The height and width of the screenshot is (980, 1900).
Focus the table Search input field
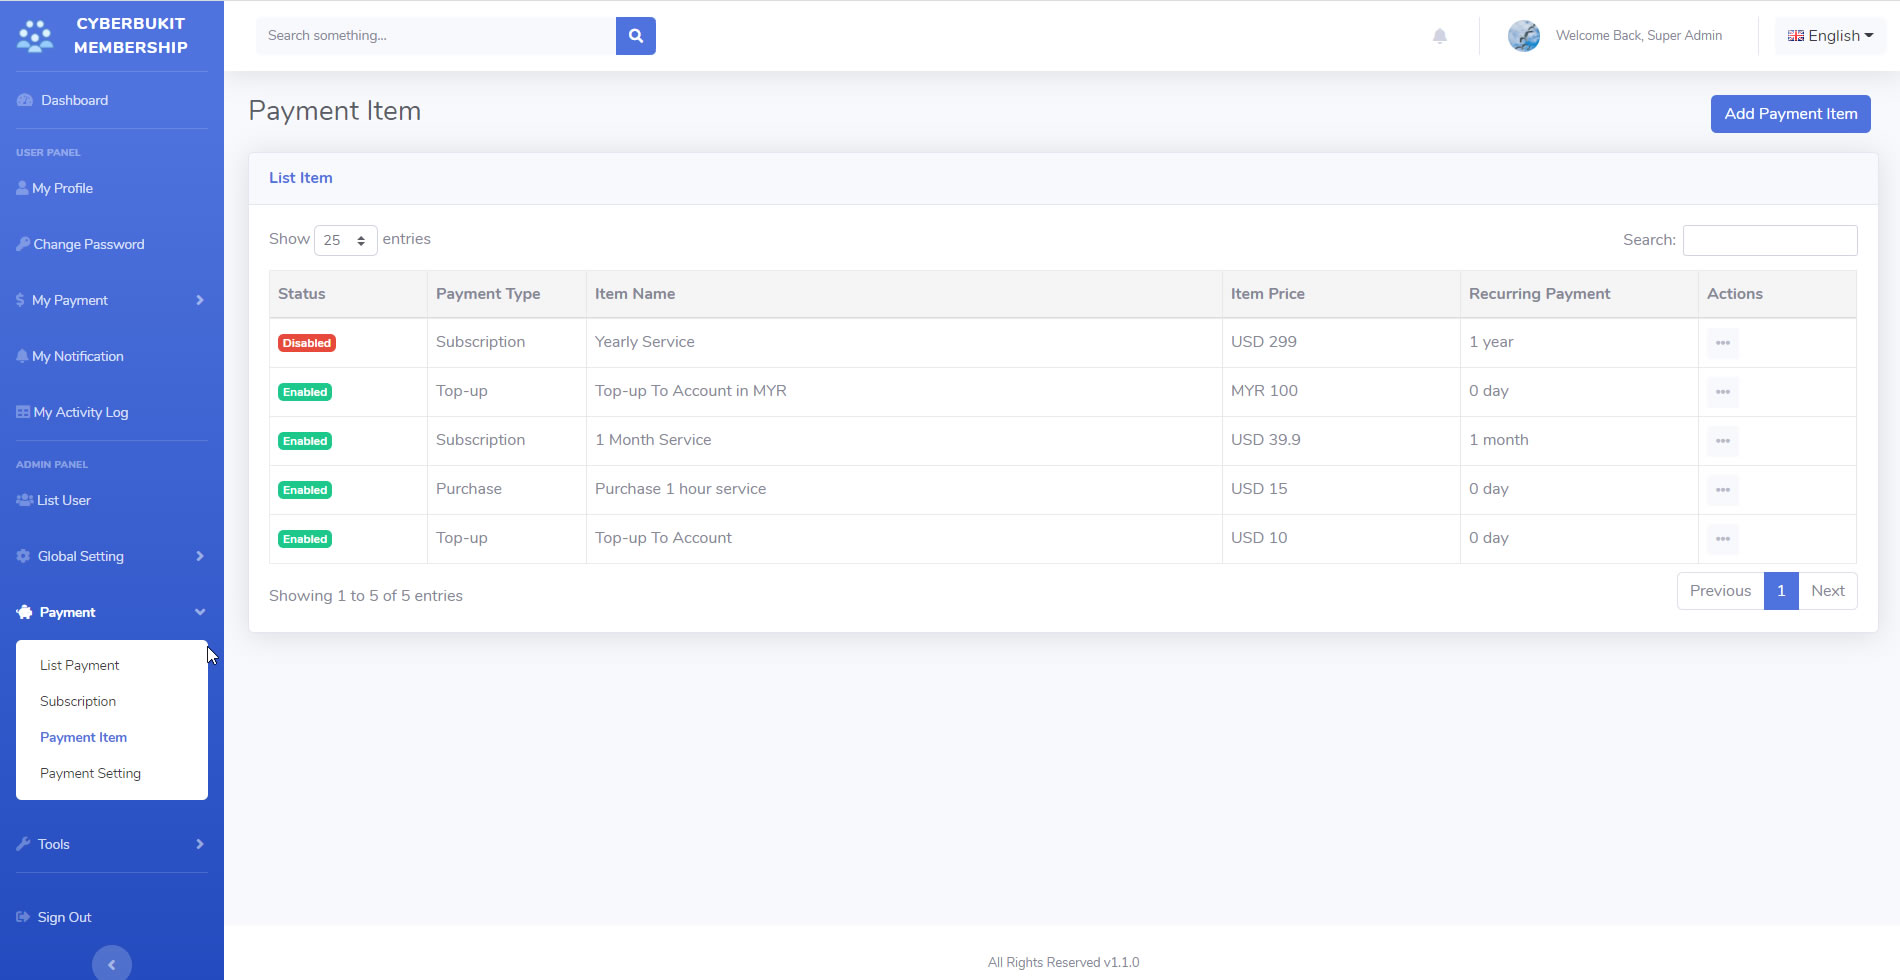point(1769,240)
